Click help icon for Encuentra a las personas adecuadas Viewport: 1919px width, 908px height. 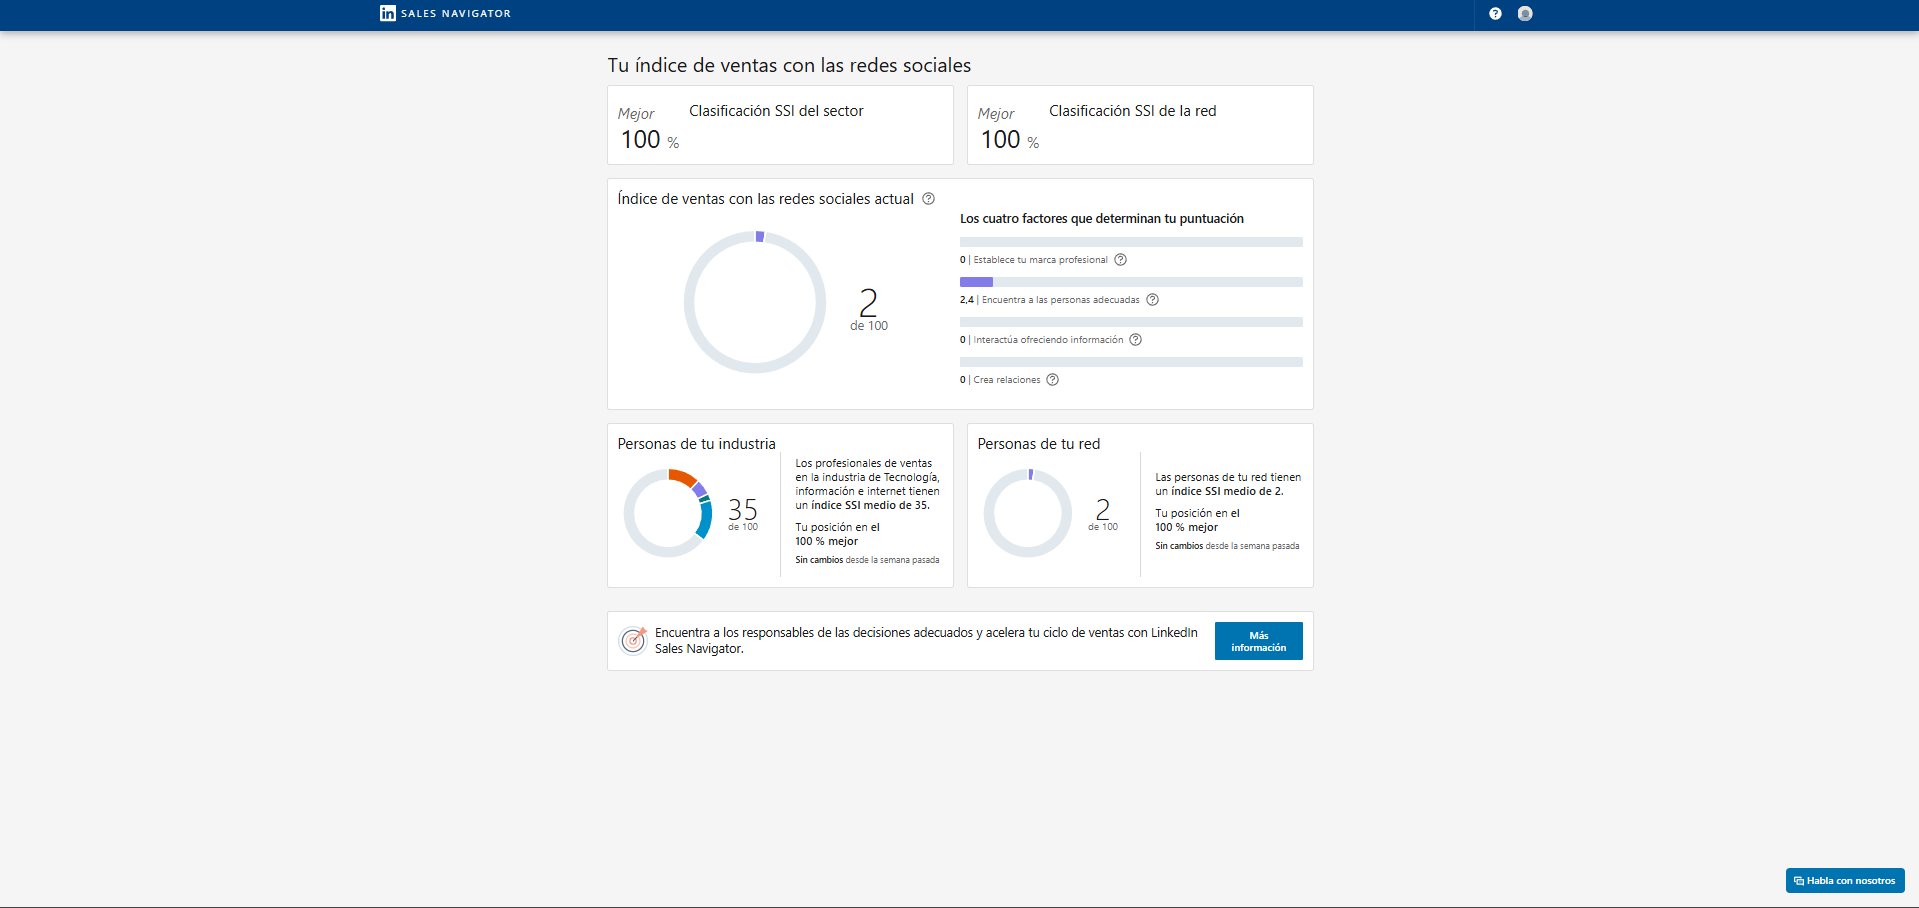tap(1153, 300)
